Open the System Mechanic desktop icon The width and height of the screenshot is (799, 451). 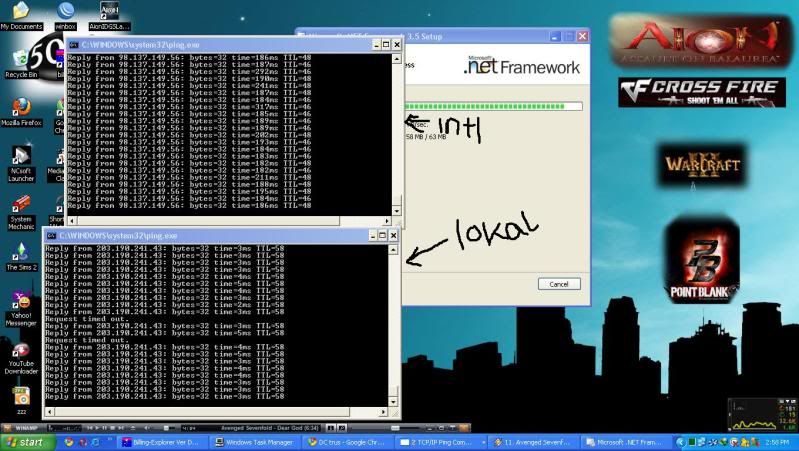[21, 212]
